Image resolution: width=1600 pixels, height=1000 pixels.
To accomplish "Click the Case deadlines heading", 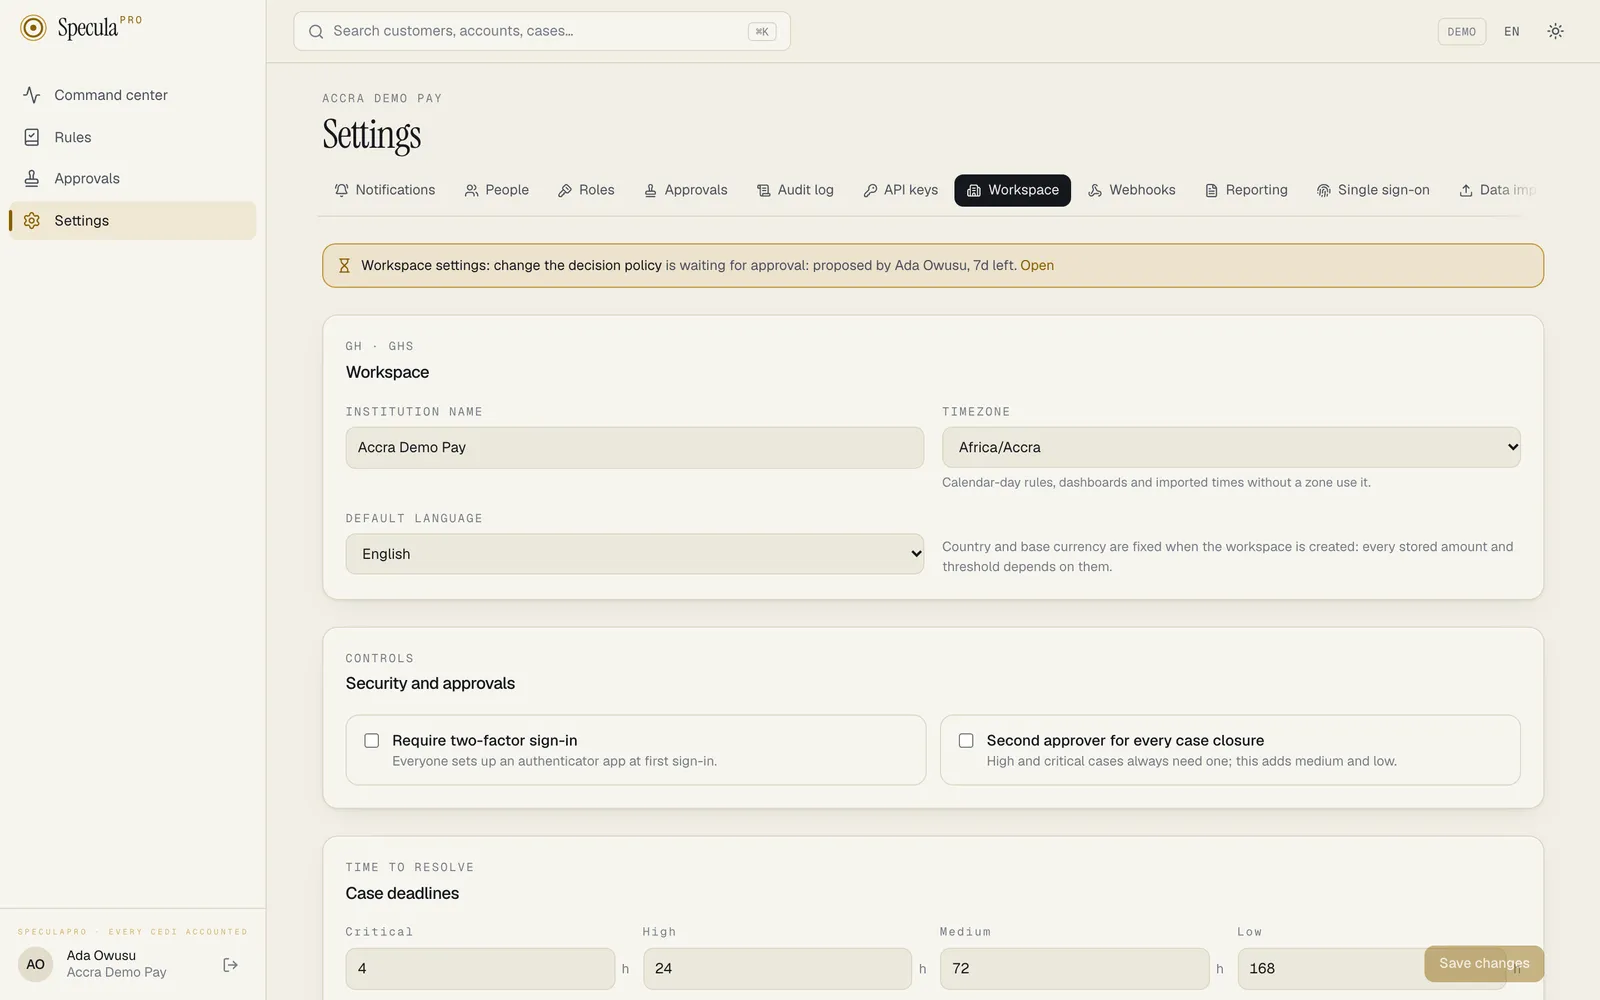I will pos(402,893).
